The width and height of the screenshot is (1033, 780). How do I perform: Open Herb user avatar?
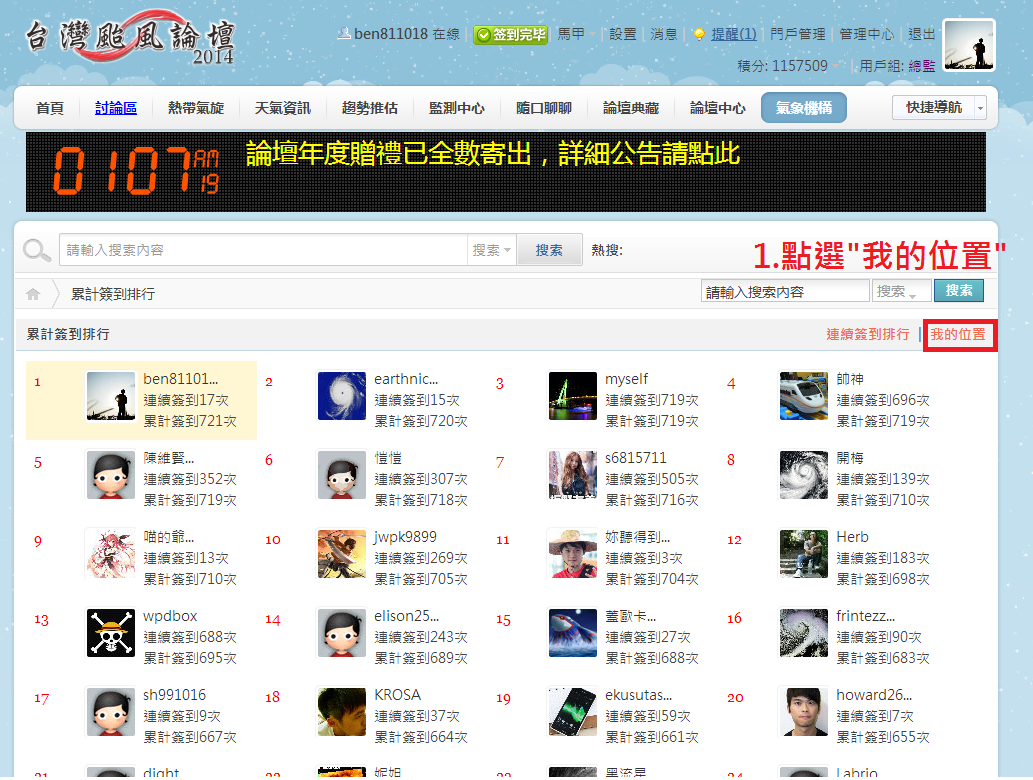(x=804, y=554)
